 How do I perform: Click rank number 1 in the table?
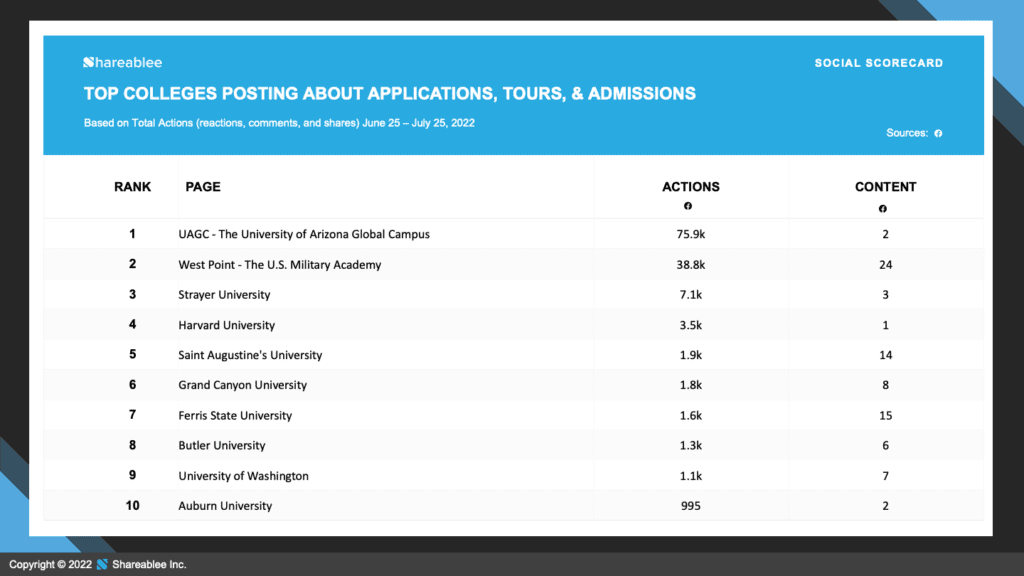point(133,234)
